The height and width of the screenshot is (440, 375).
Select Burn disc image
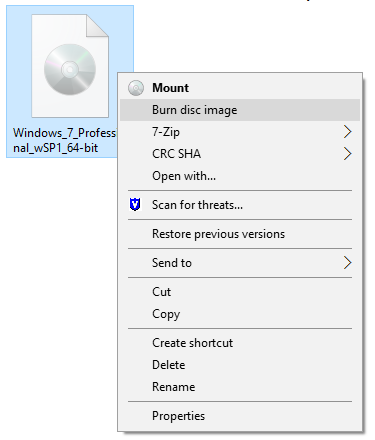click(240, 110)
